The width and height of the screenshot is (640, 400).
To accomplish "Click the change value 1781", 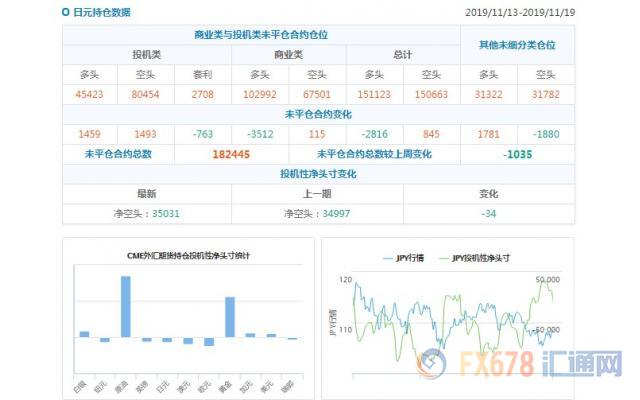I will click(x=489, y=134).
